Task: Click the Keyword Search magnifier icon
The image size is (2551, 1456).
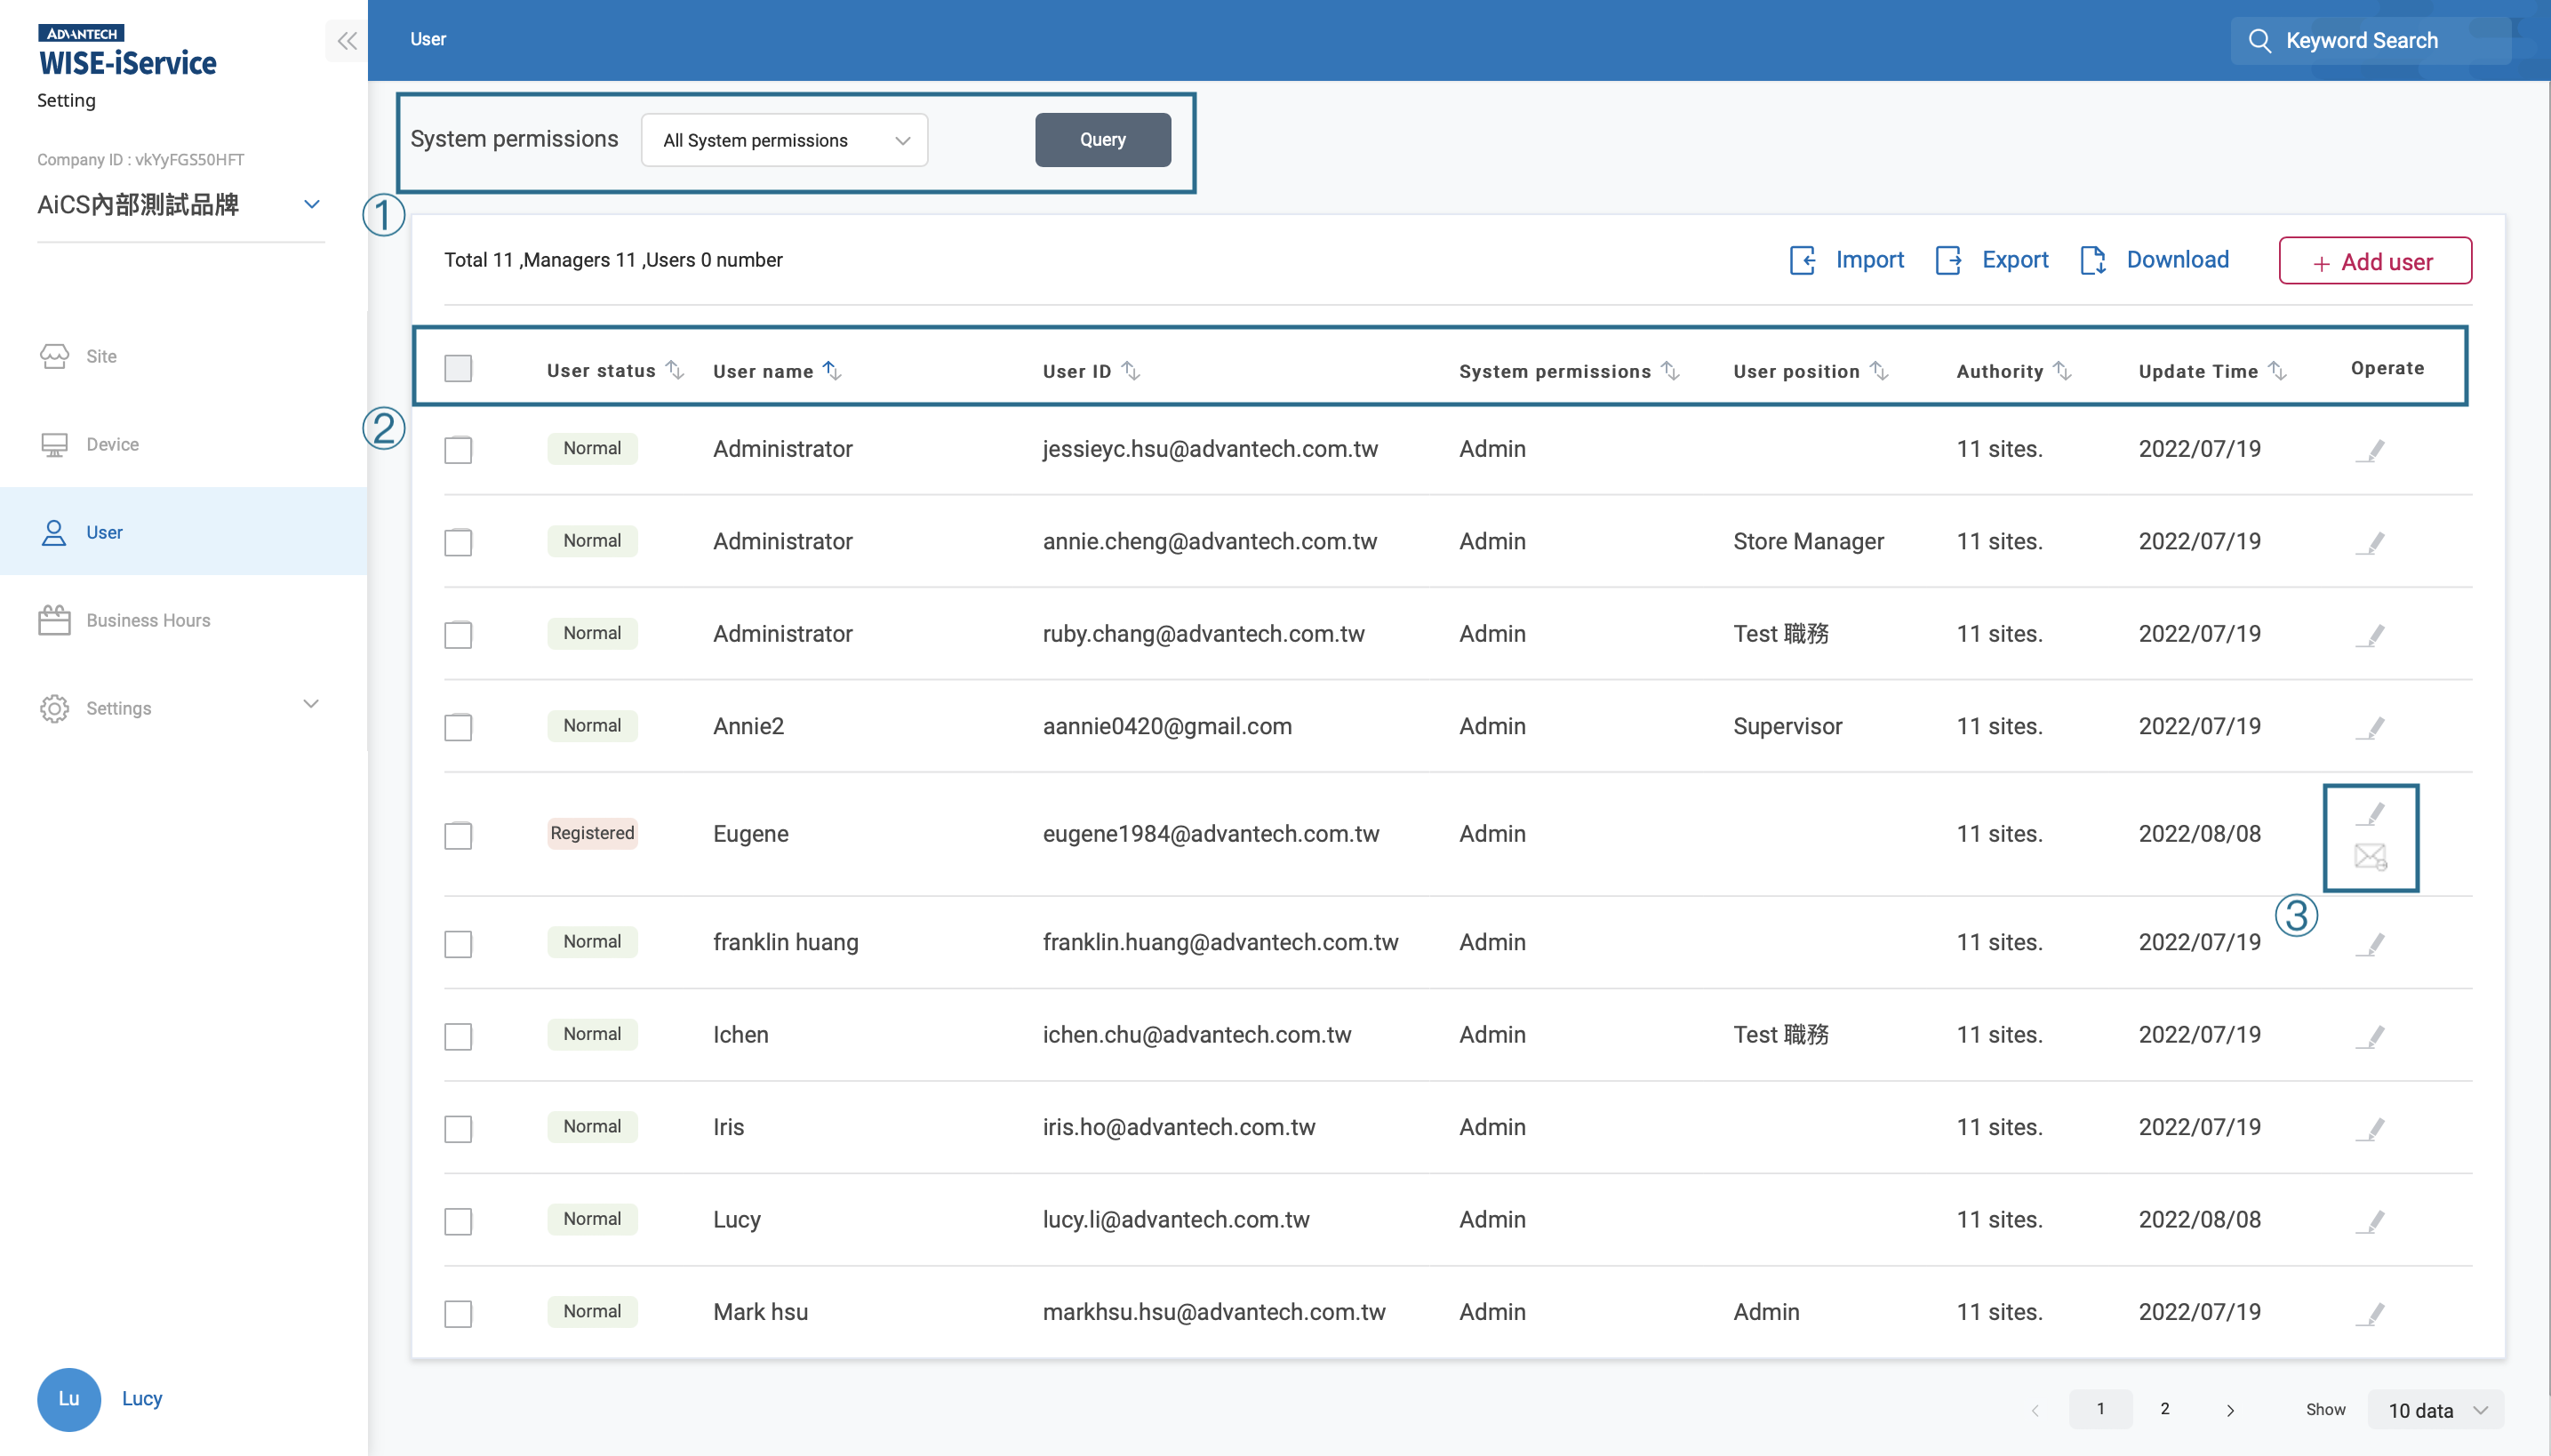Action: [2262, 41]
